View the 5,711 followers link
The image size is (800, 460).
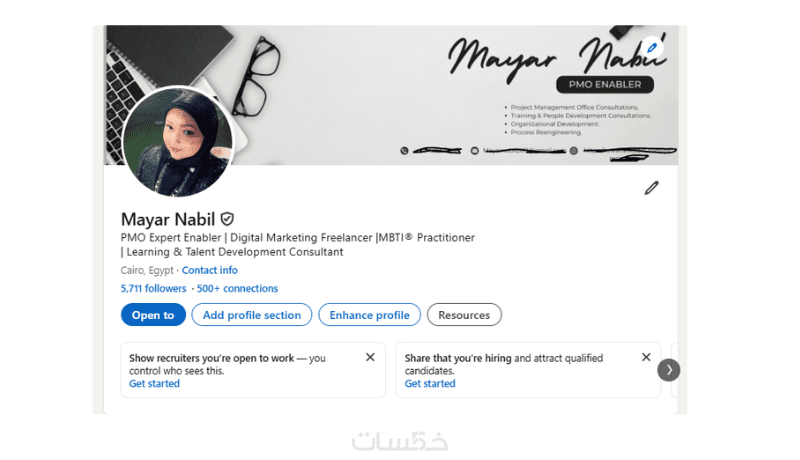coord(154,288)
